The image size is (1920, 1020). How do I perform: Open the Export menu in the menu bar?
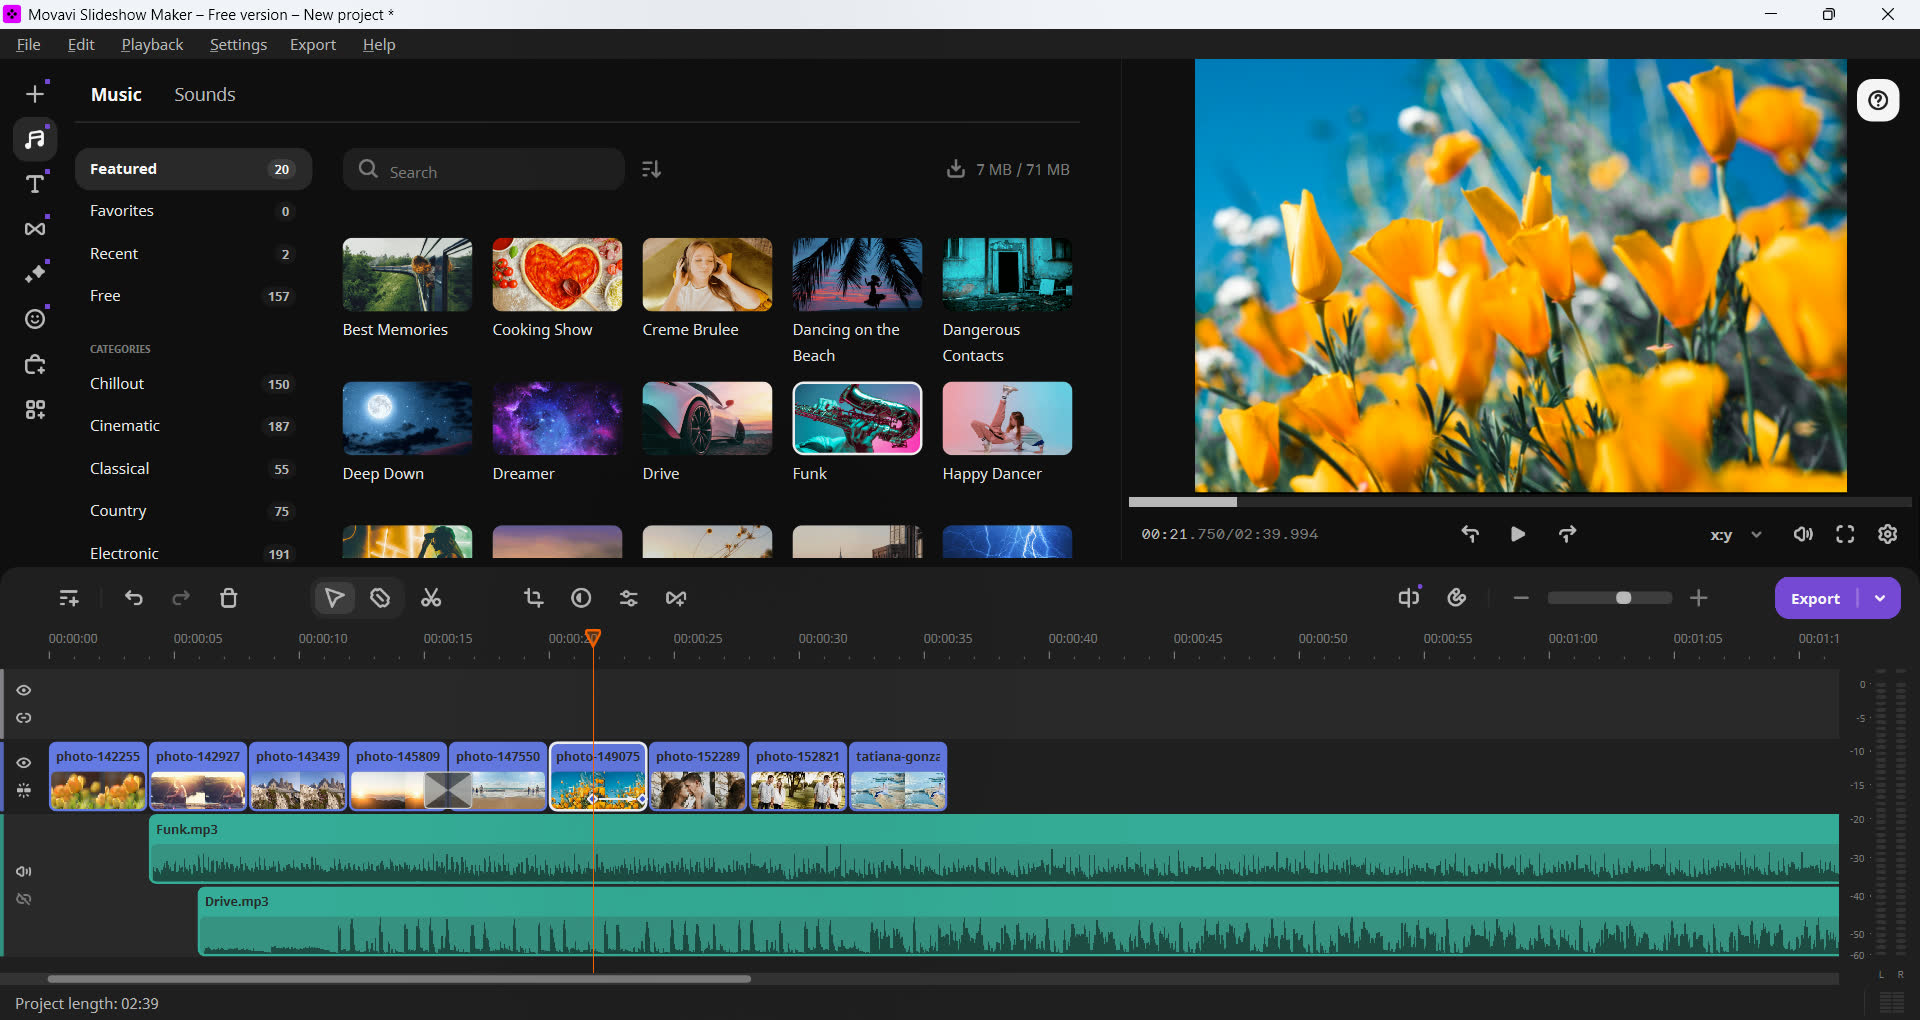(312, 44)
